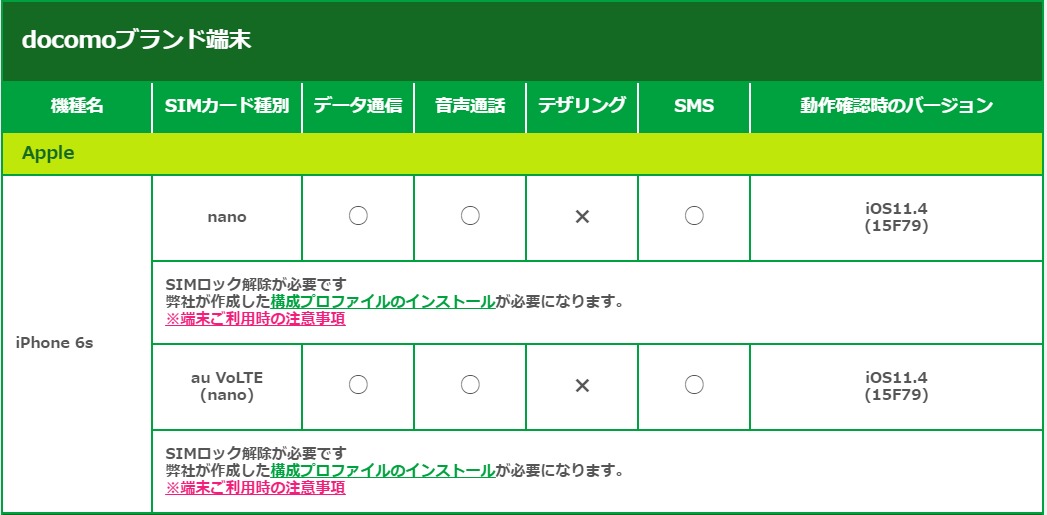Click the SMS circle in au VoLTE row
The image size is (1047, 515).
click(x=694, y=385)
